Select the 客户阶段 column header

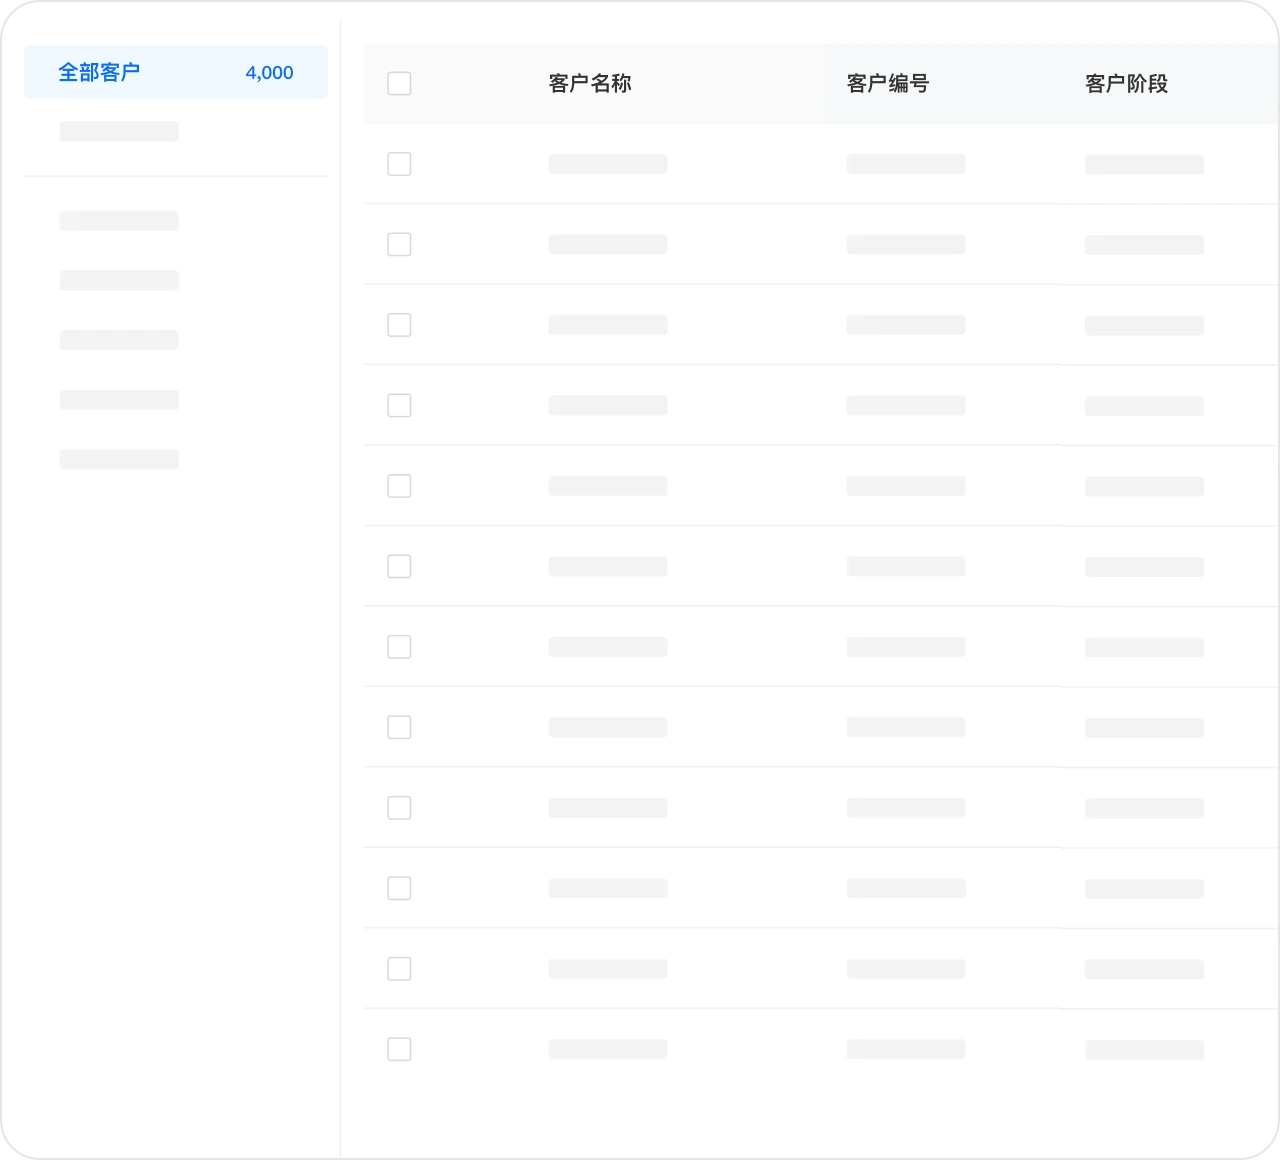pos(1126,84)
